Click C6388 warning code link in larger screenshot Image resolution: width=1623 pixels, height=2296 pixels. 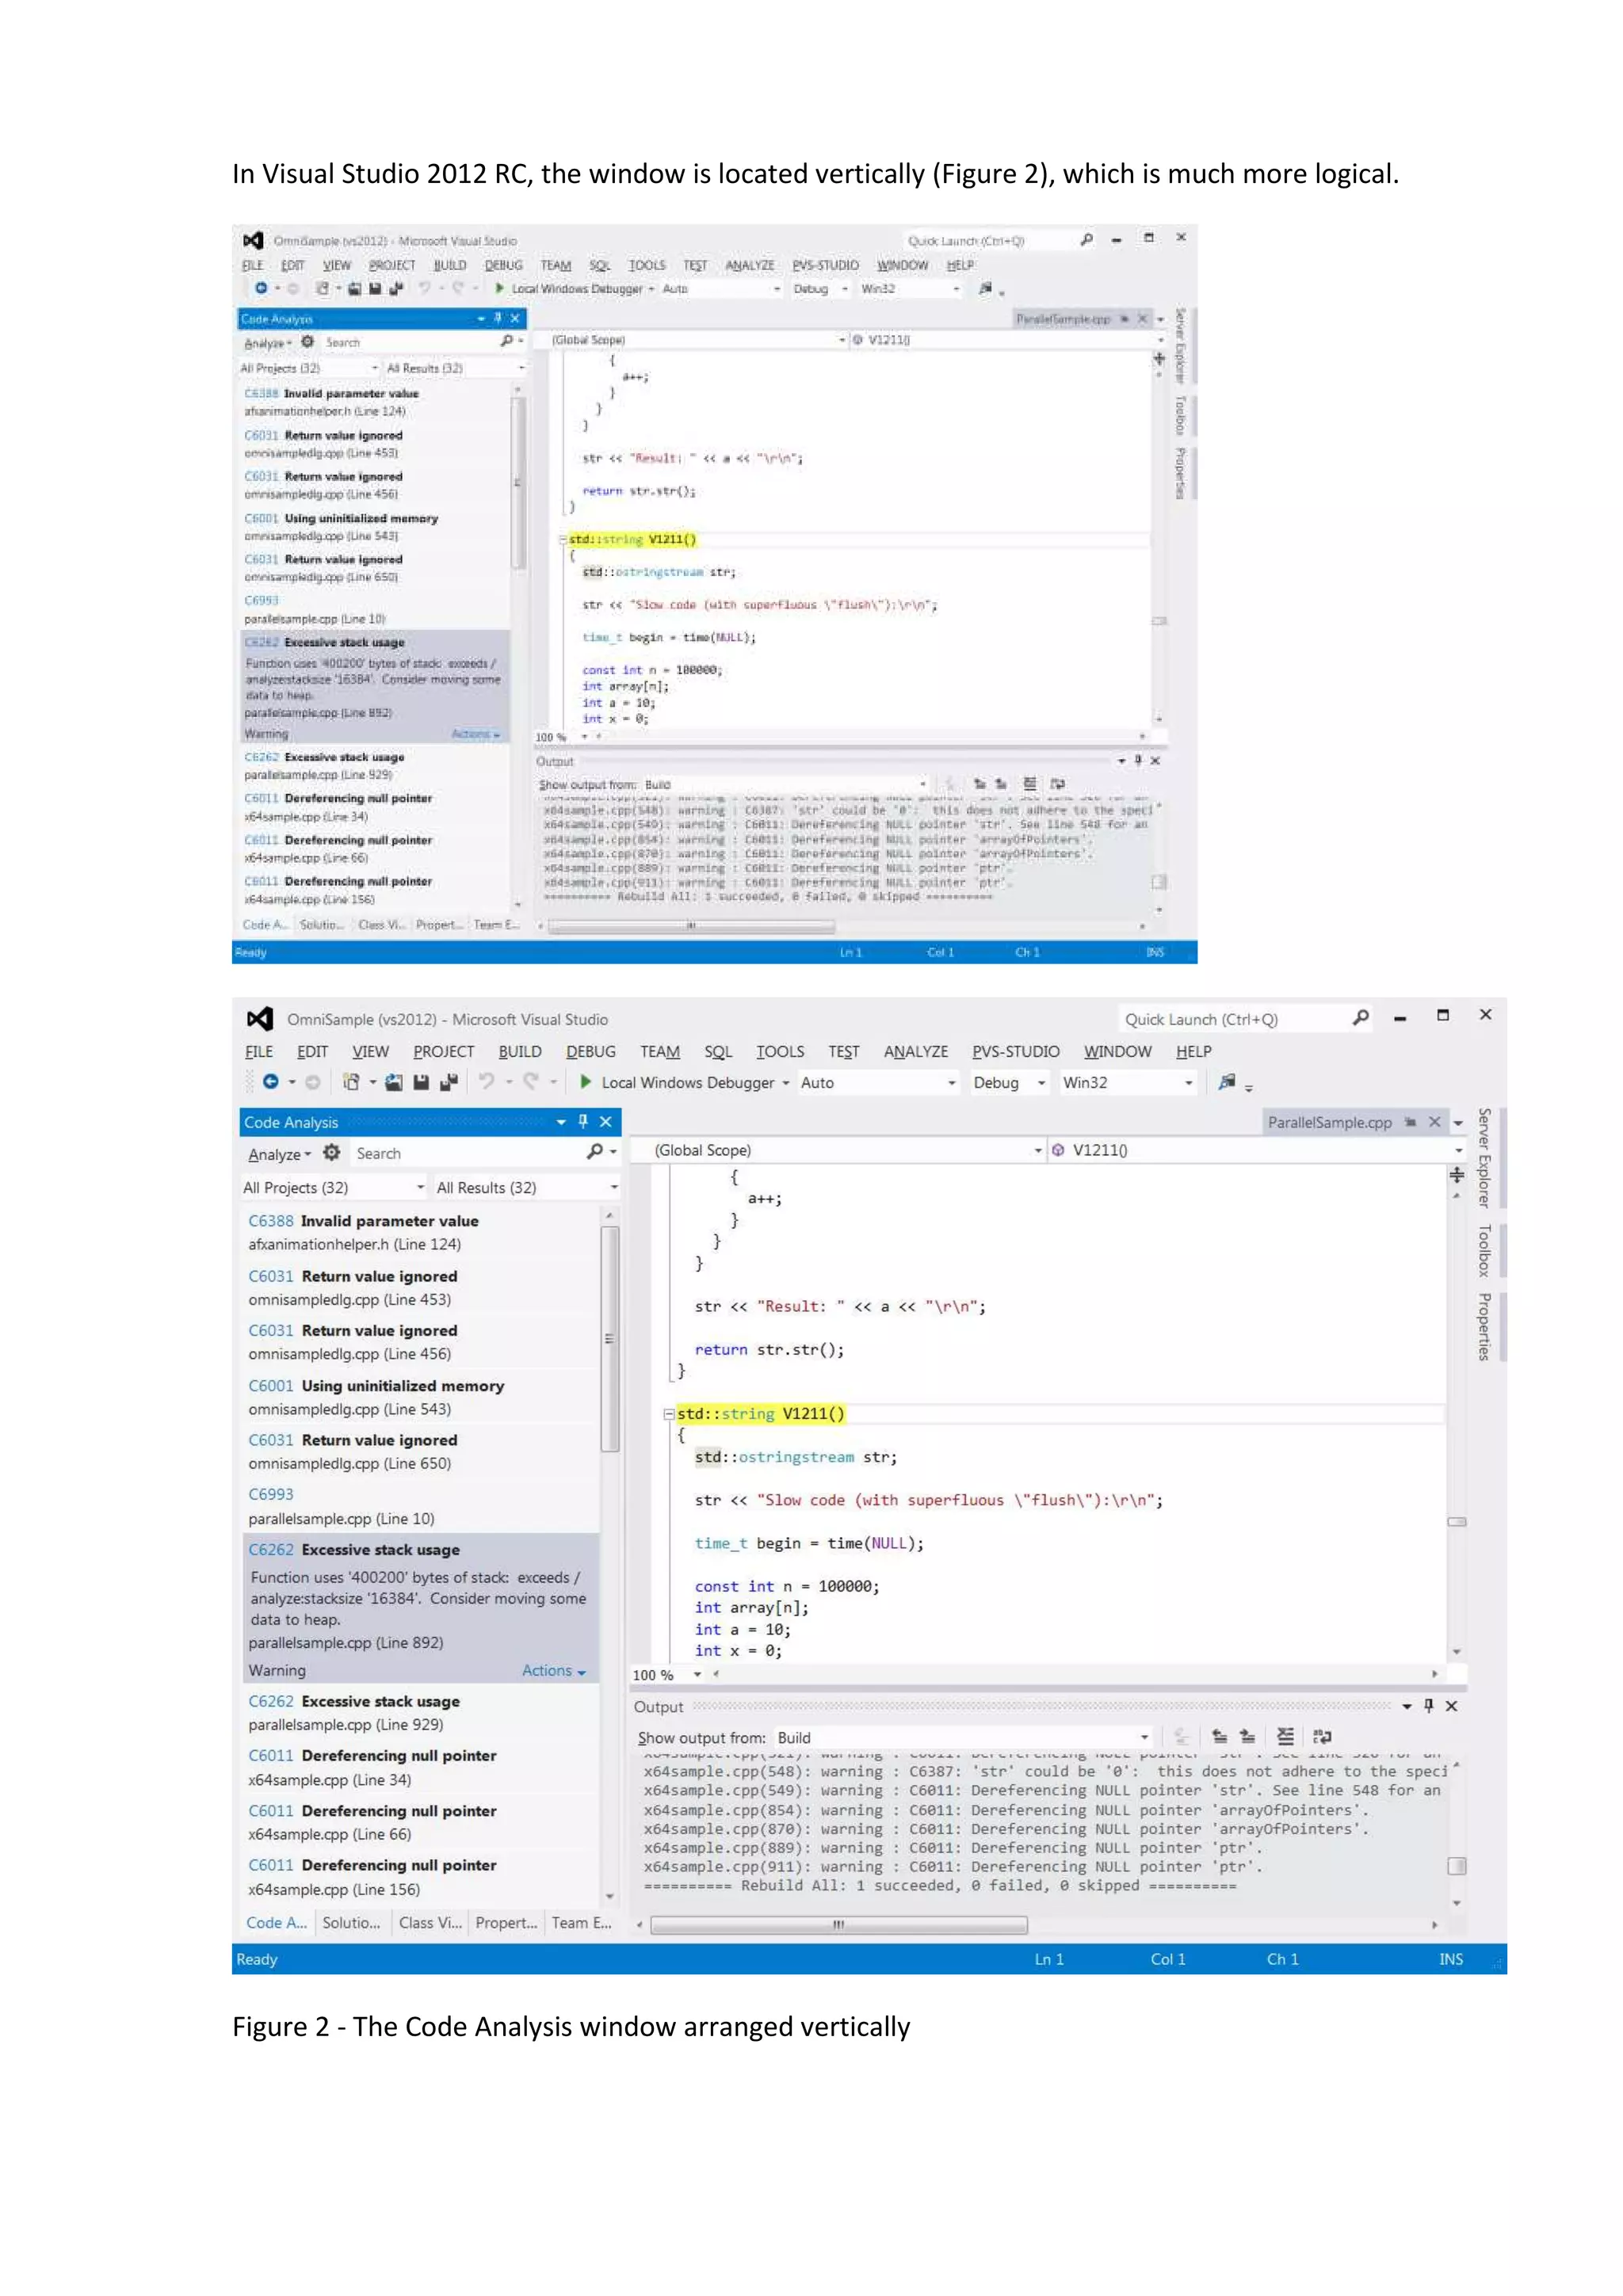pos(271,1221)
